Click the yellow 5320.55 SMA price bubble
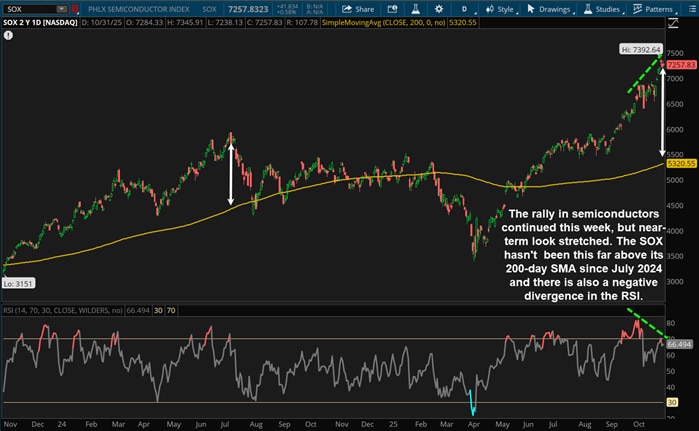The width and height of the screenshot is (699, 431). pos(682,164)
